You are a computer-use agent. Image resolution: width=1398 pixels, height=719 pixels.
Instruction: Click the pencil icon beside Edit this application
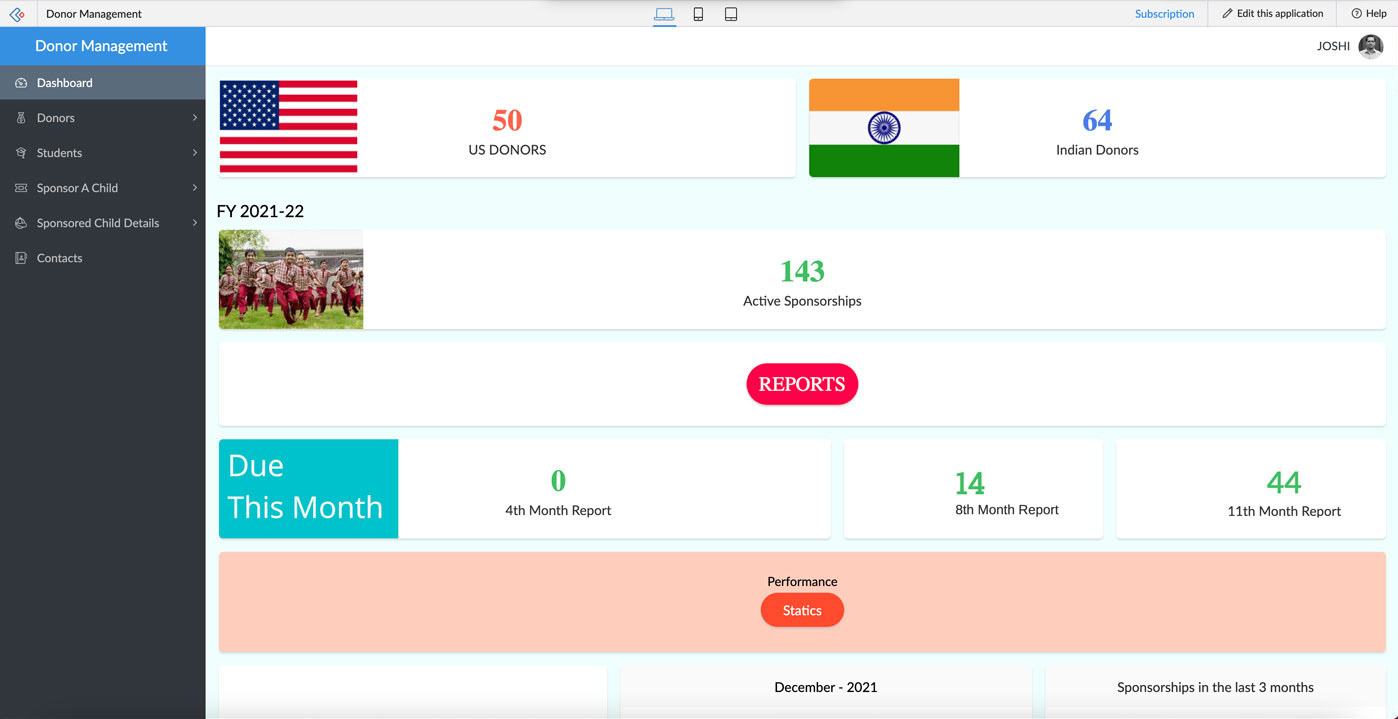(x=1227, y=13)
